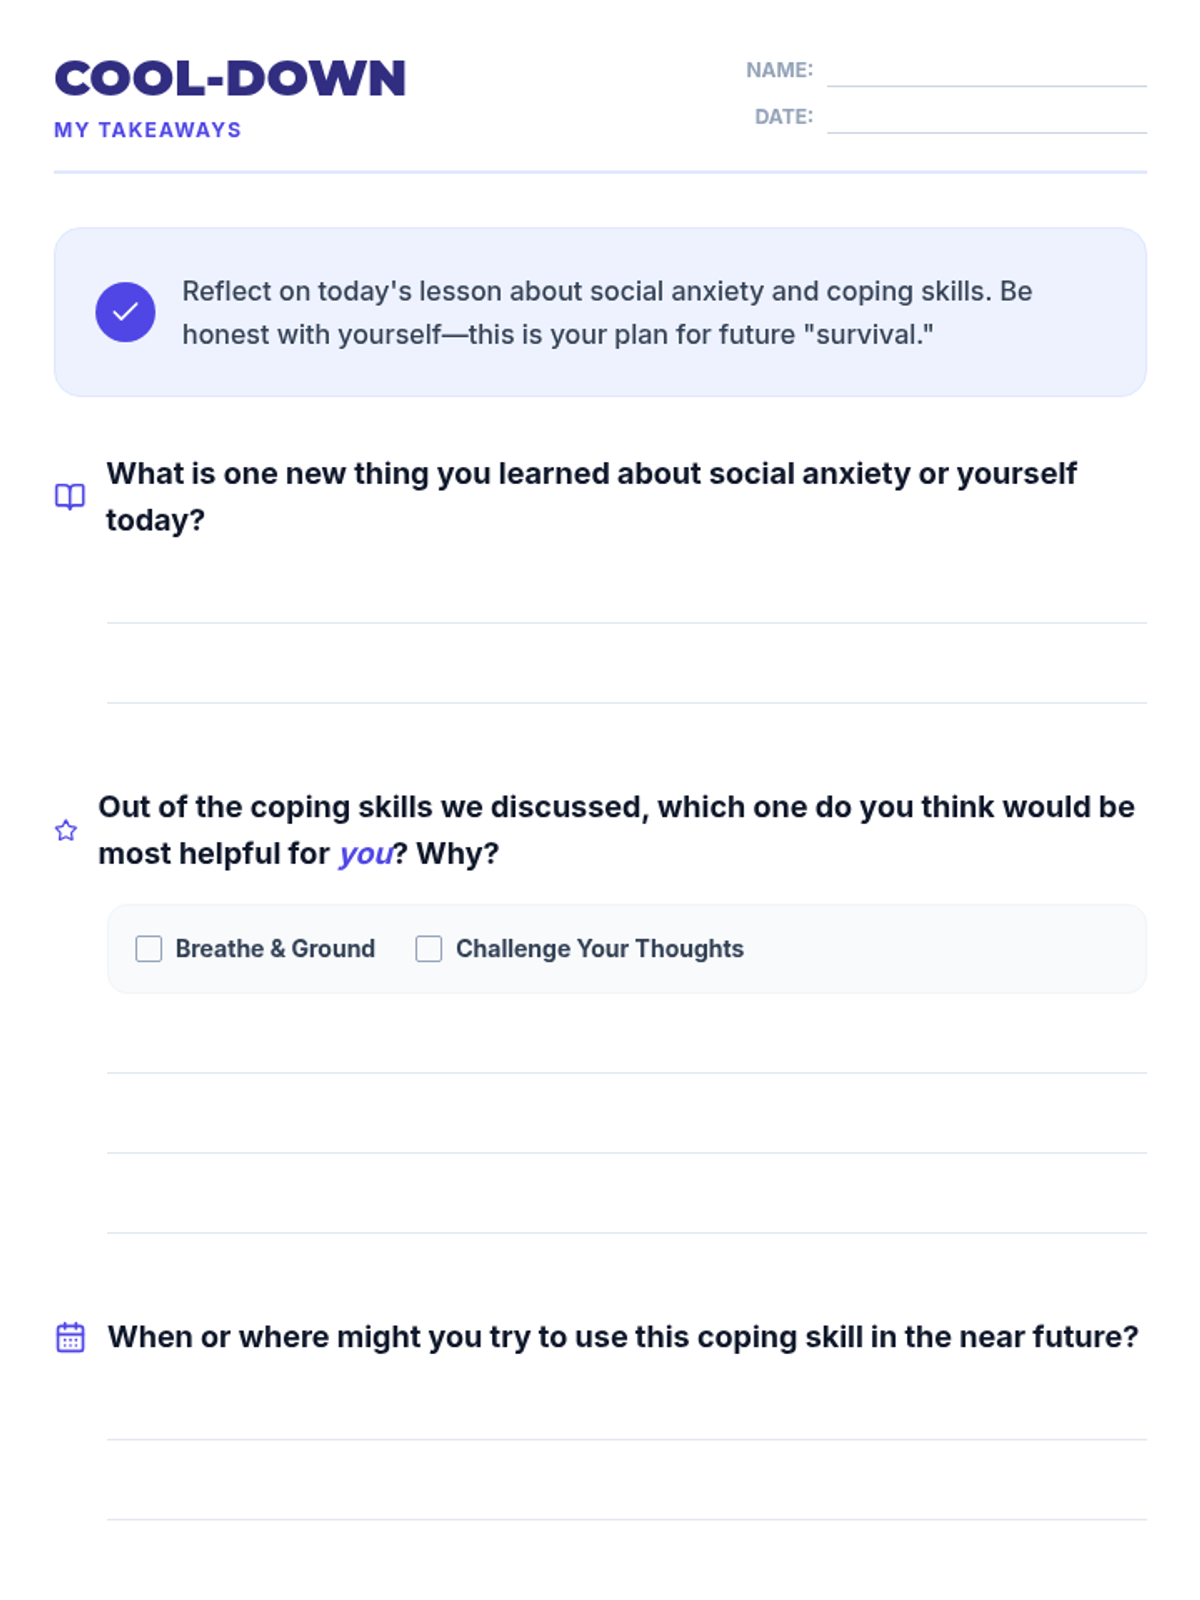Click the COOL-DOWN title
Viewport: 1200px width, 1600px height.
[230, 79]
